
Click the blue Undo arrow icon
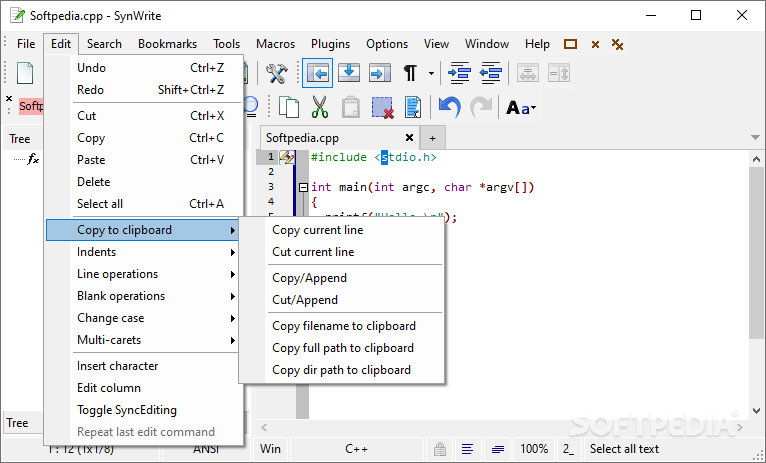[449, 107]
